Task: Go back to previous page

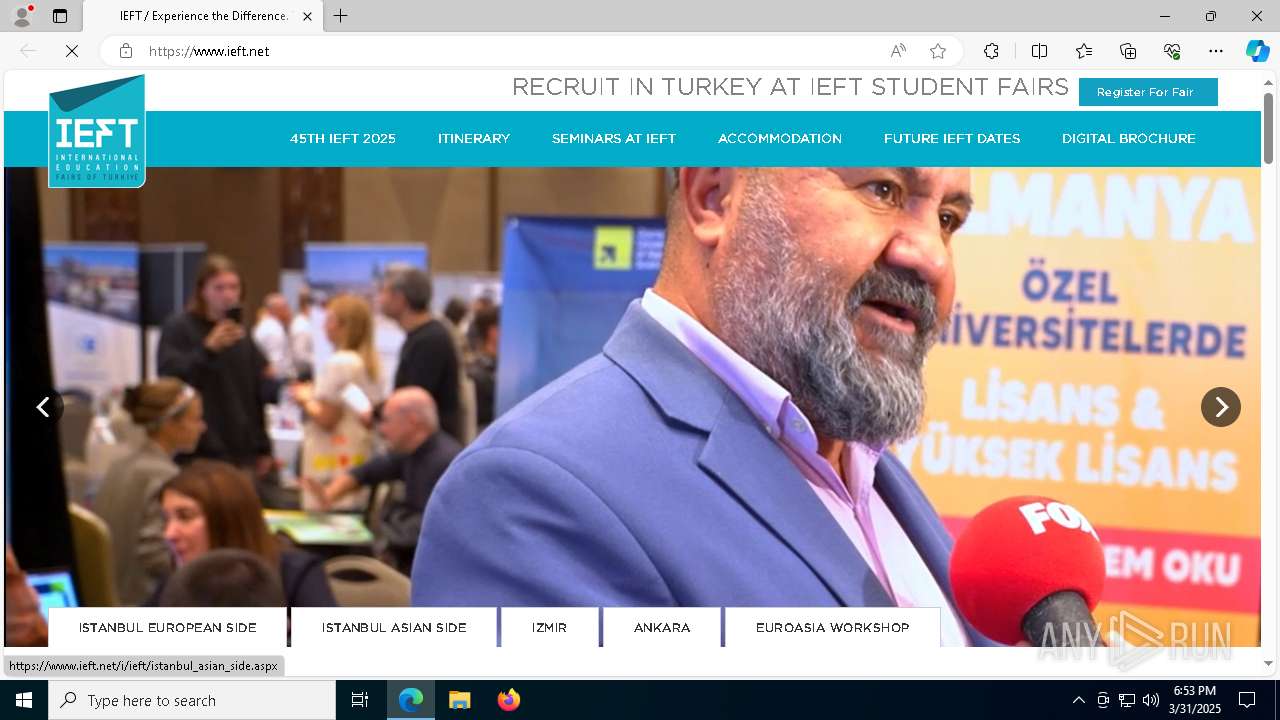Action: click(x=28, y=51)
